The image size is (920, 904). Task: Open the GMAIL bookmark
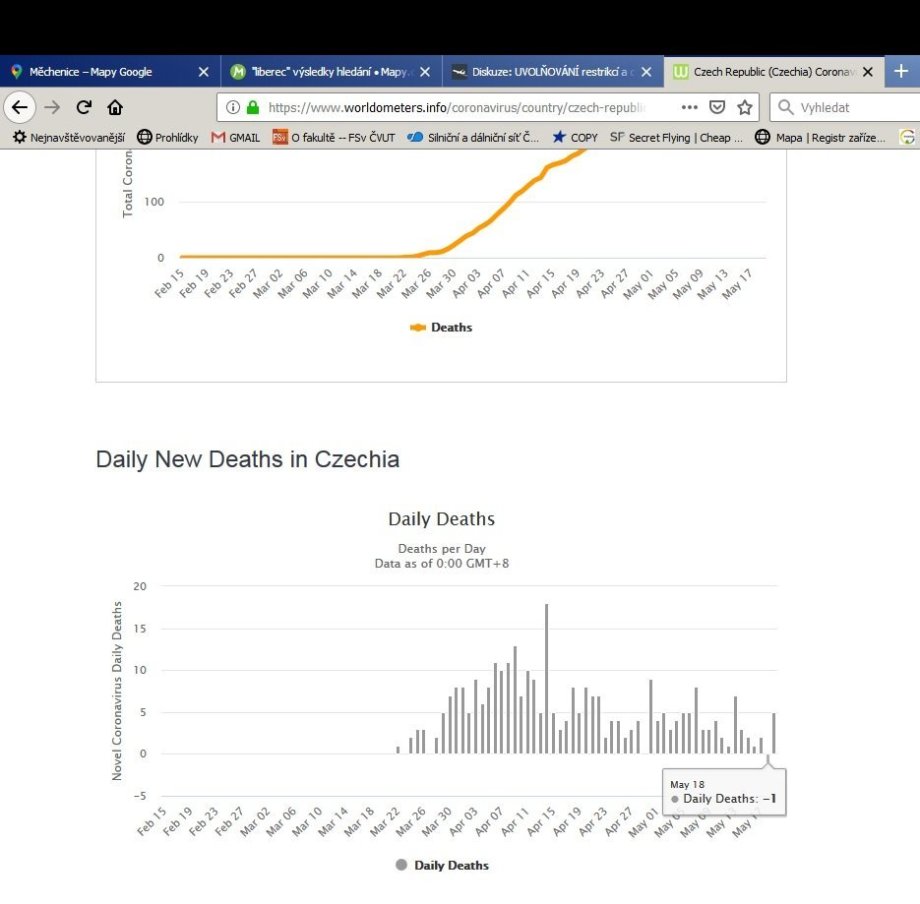click(236, 137)
